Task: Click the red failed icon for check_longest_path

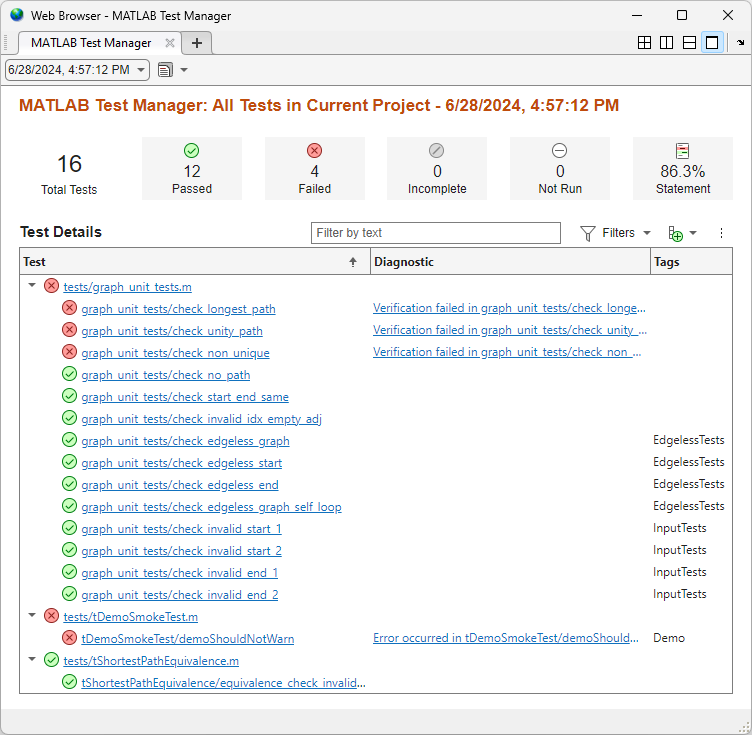Action: (x=69, y=309)
